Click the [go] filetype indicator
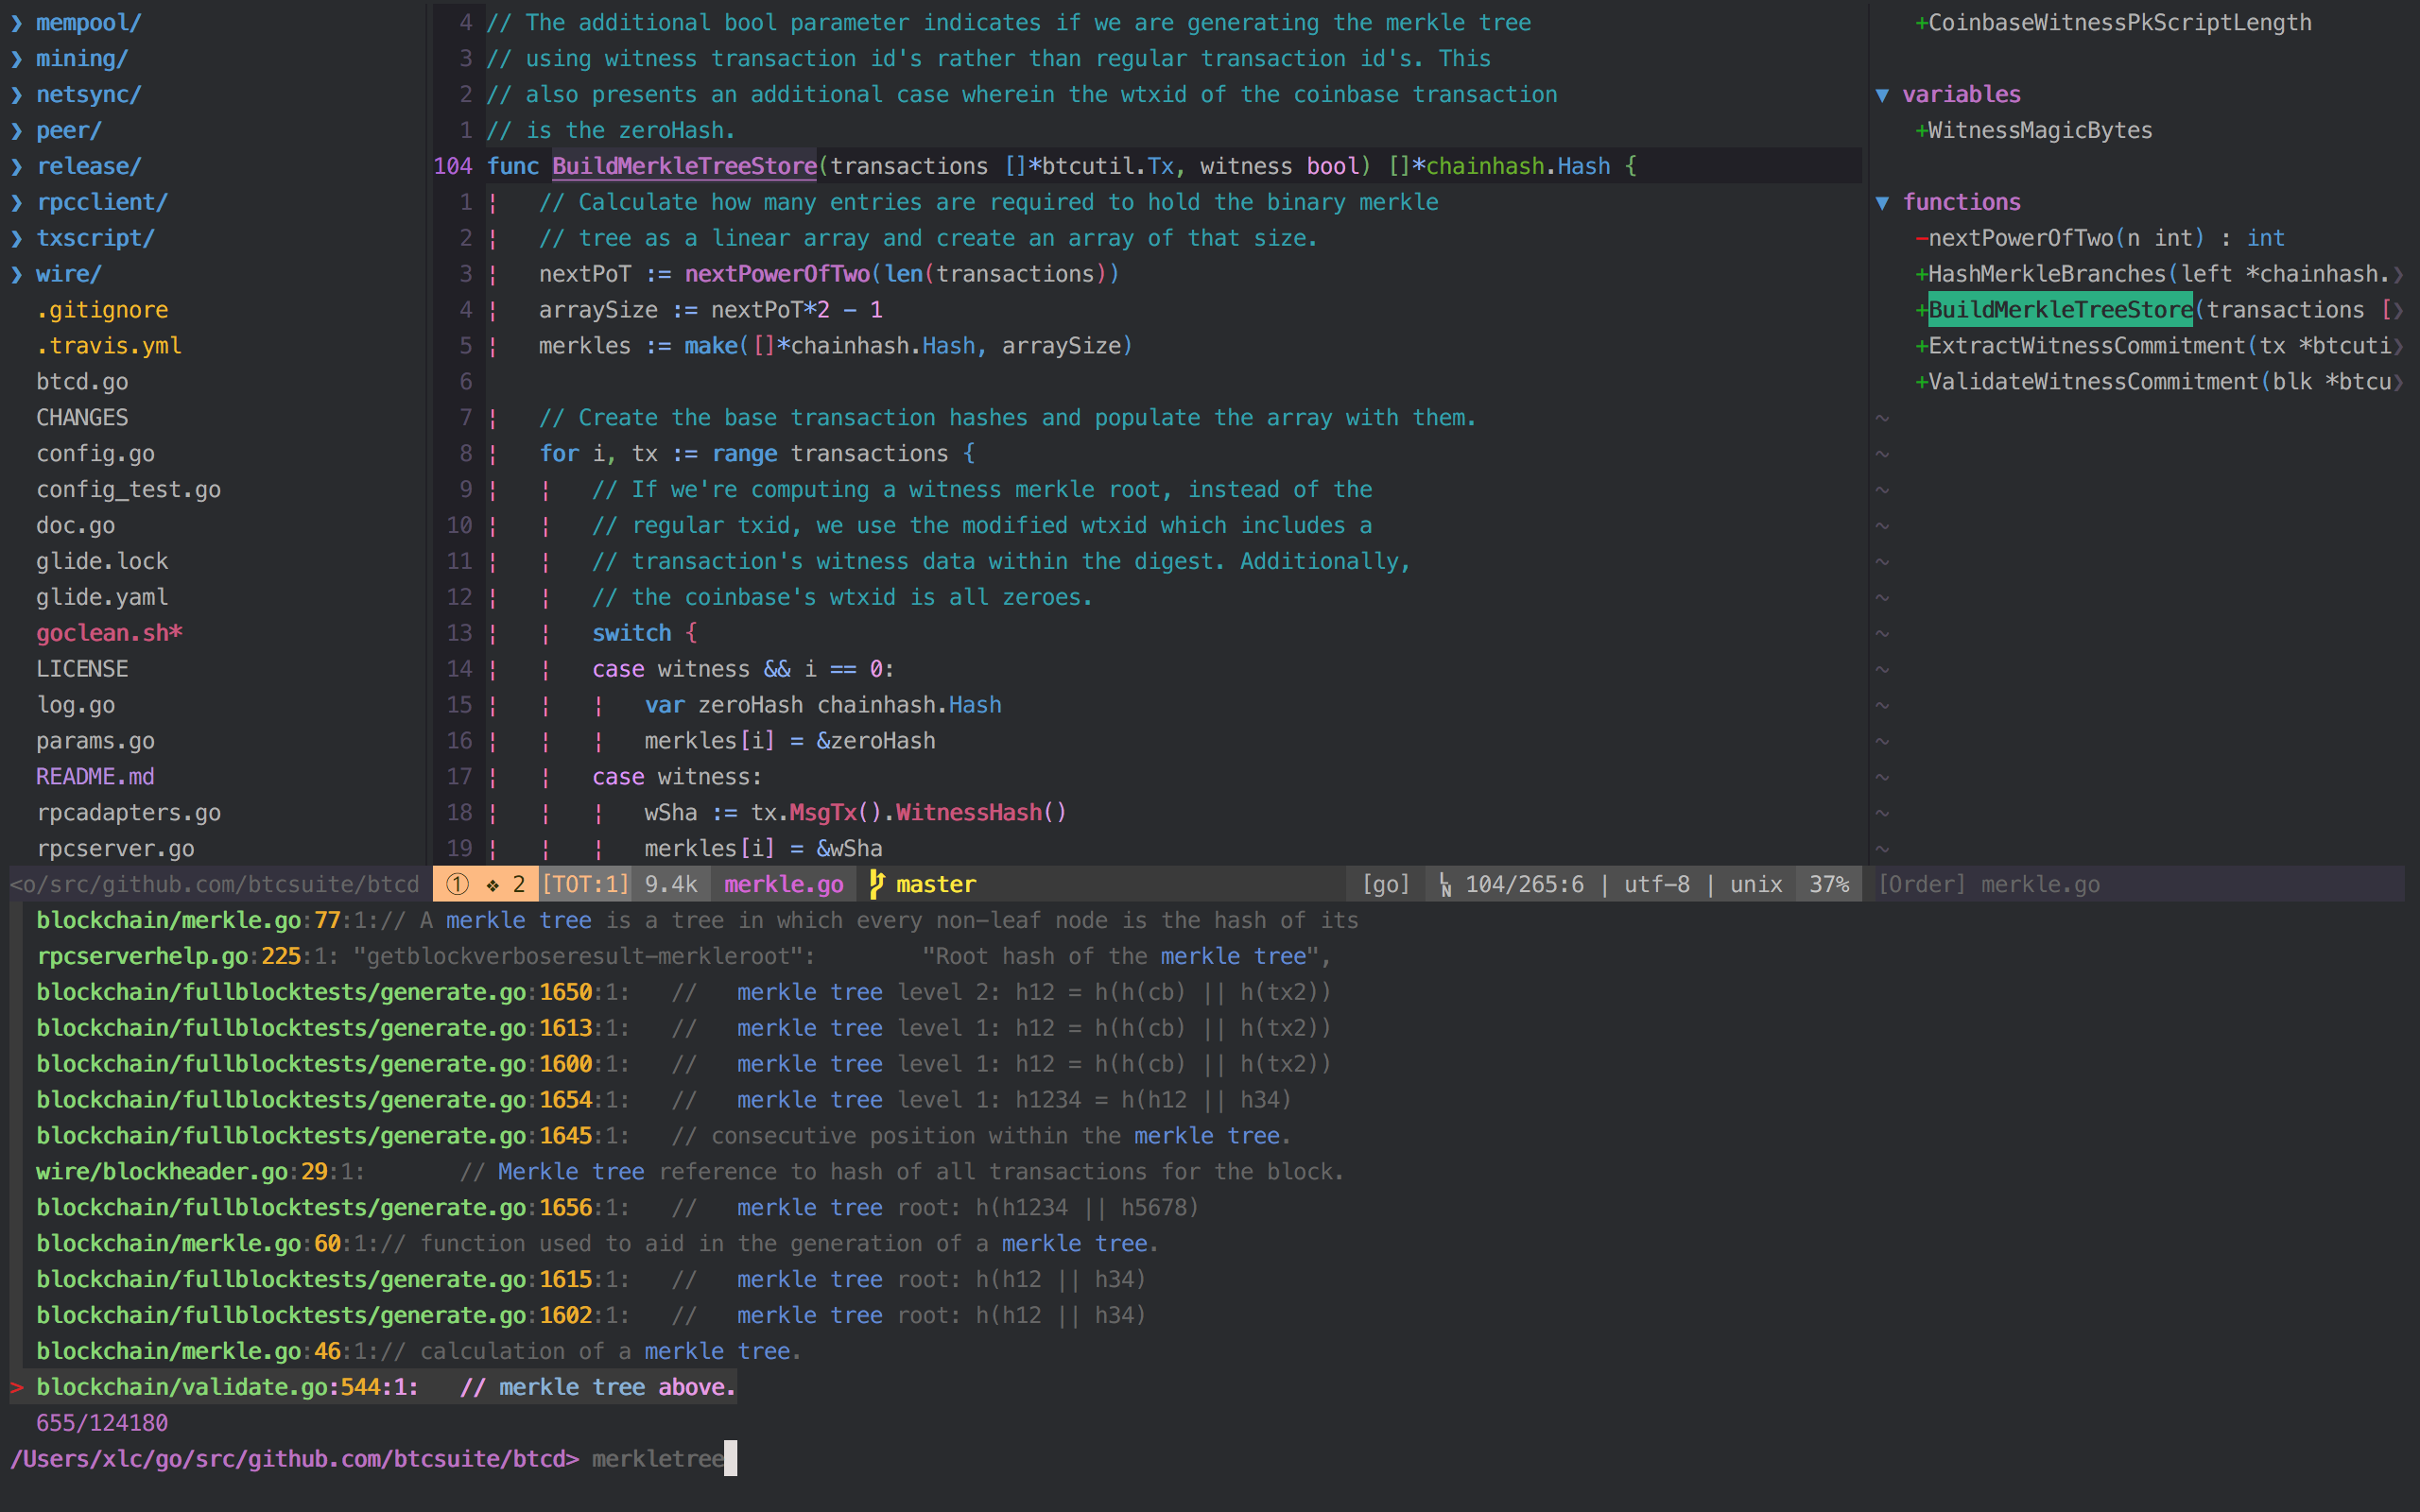This screenshot has width=2420, height=1512. click(1385, 884)
